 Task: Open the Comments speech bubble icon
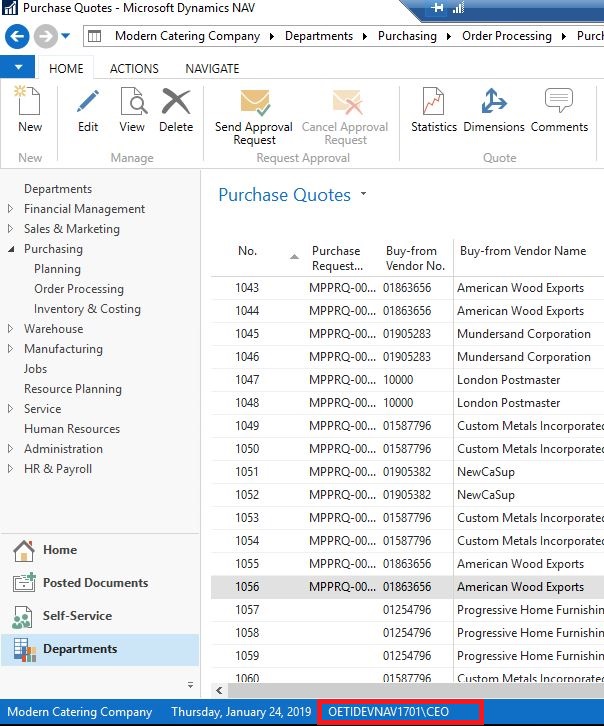559,100
